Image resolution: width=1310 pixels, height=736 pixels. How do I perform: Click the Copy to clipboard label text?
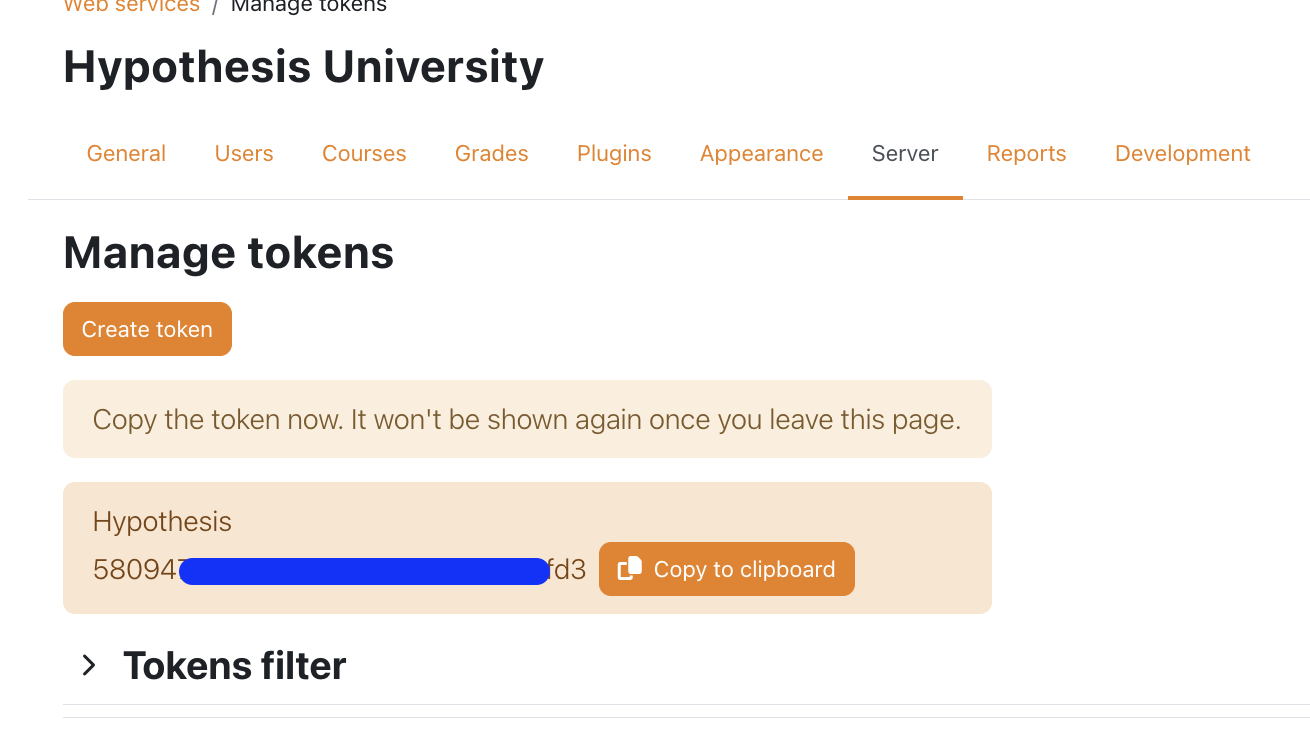tap(744, 569)
